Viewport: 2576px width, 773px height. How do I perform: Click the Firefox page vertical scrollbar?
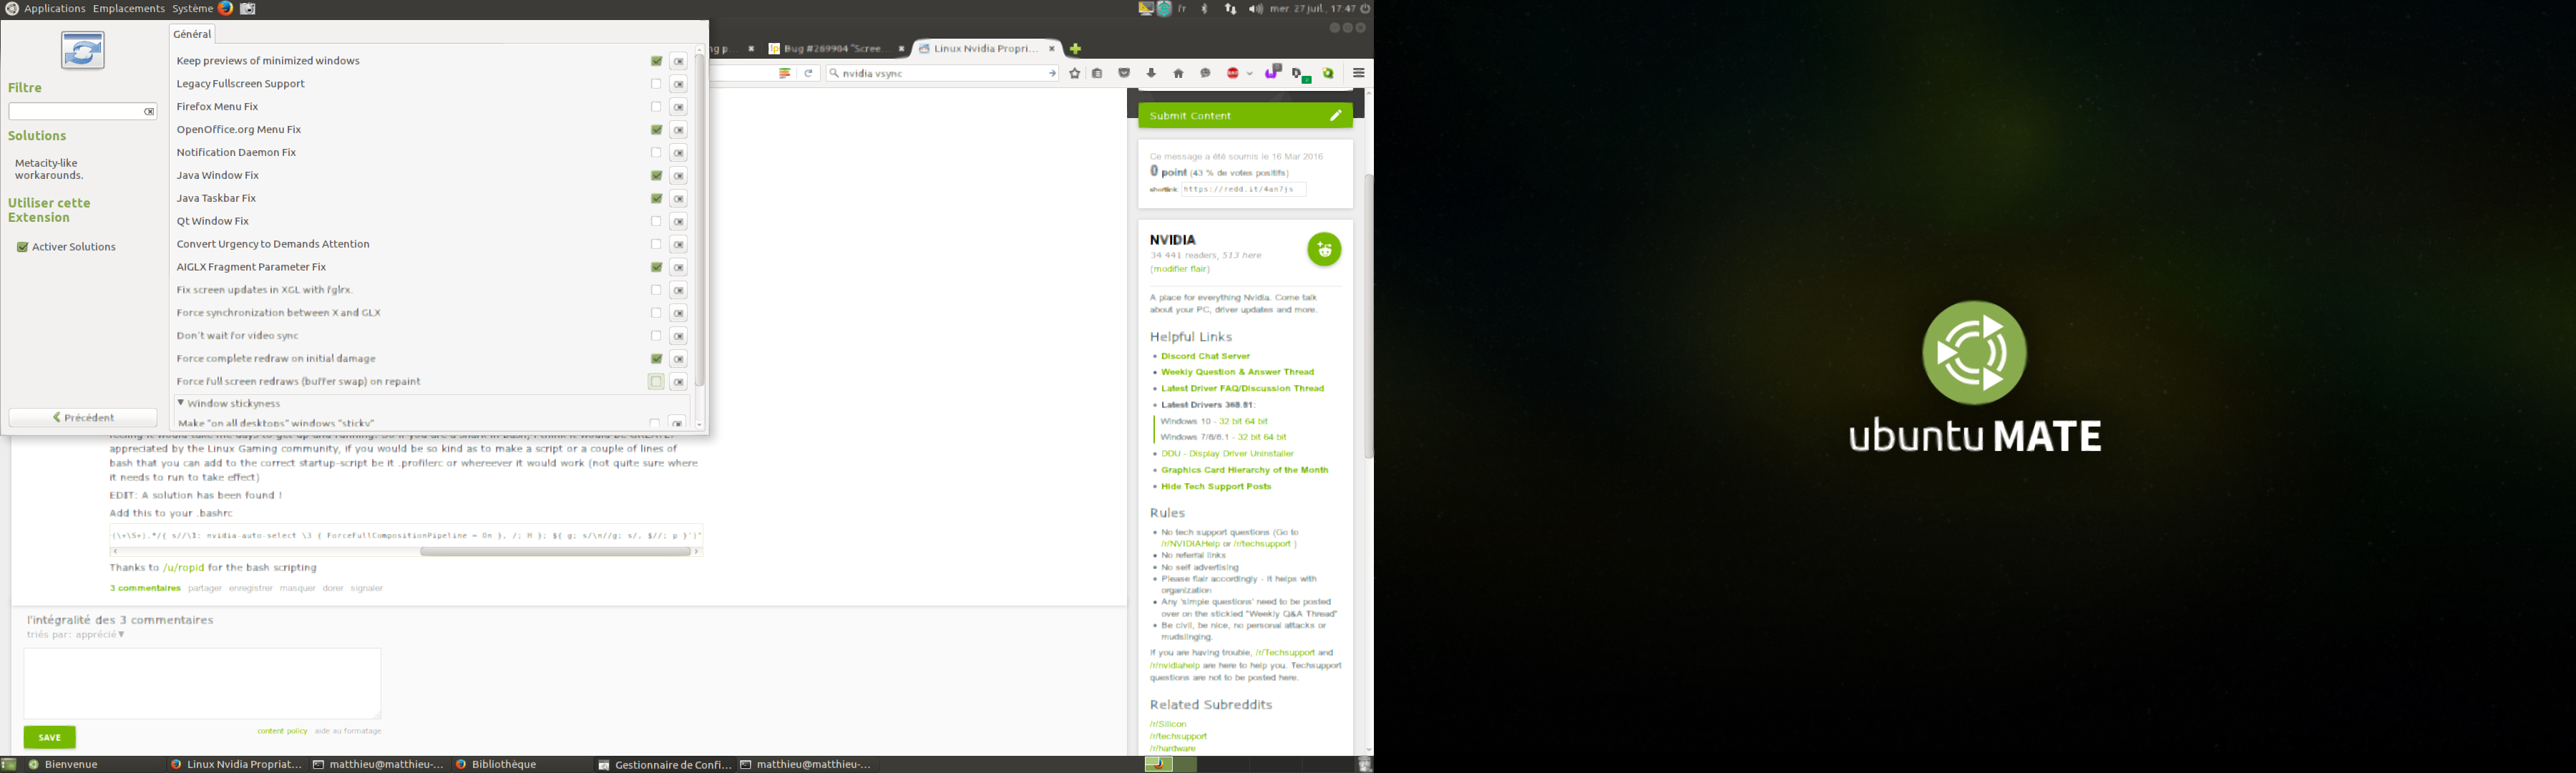tap(1368, 316)
